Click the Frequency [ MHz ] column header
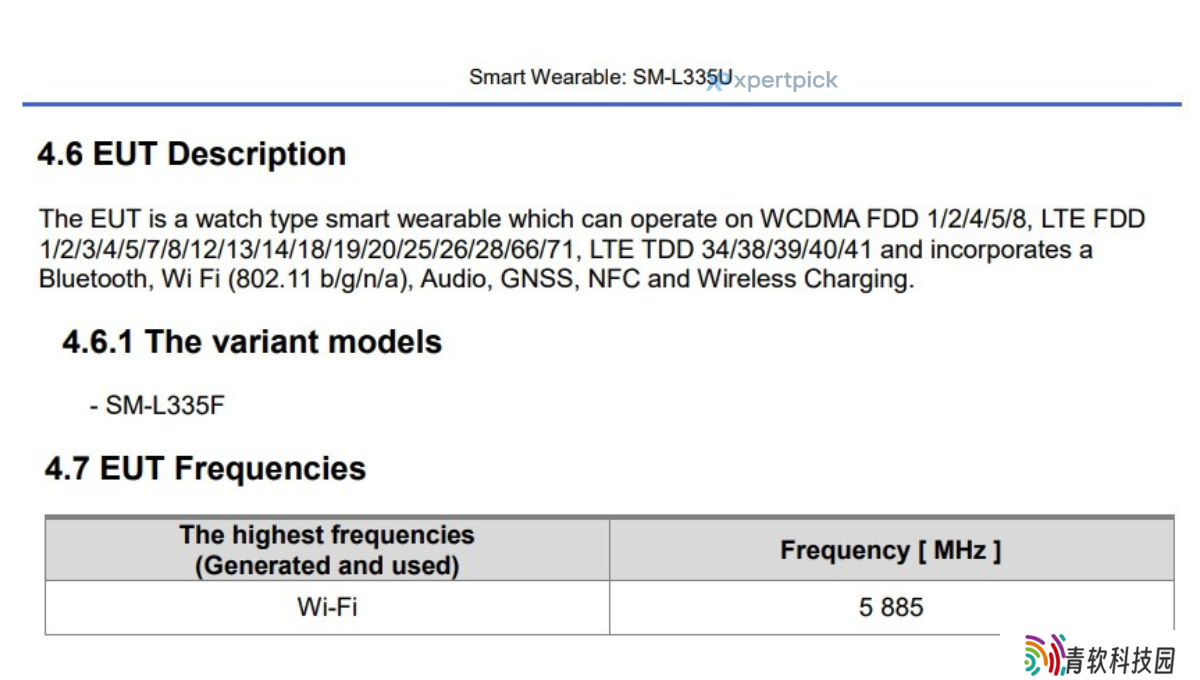This screenshot has width=1200, height=680. (x=891, y=550)
